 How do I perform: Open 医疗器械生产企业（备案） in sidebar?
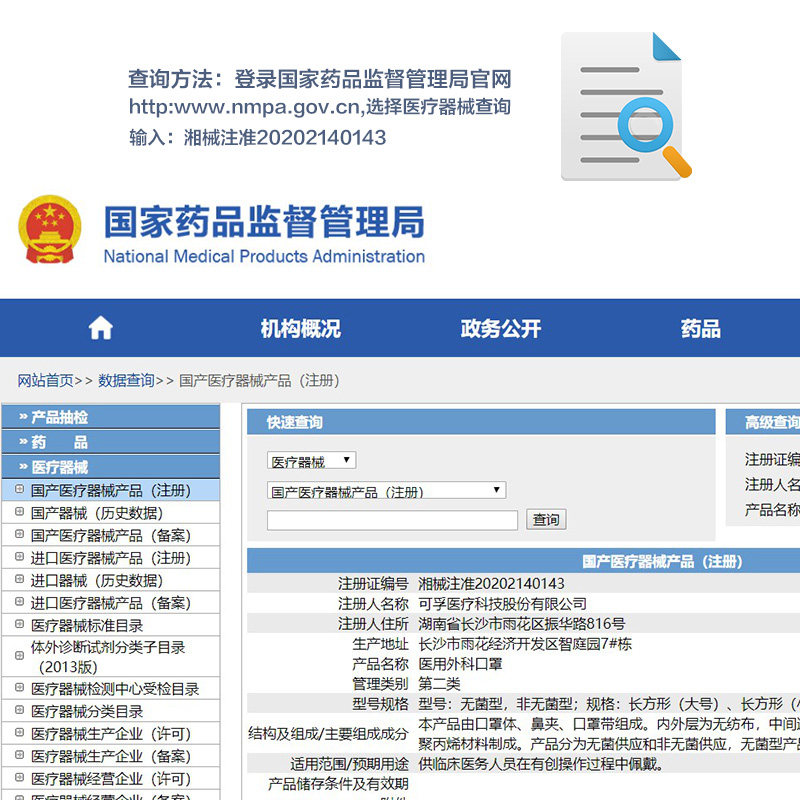click(111, 756)
